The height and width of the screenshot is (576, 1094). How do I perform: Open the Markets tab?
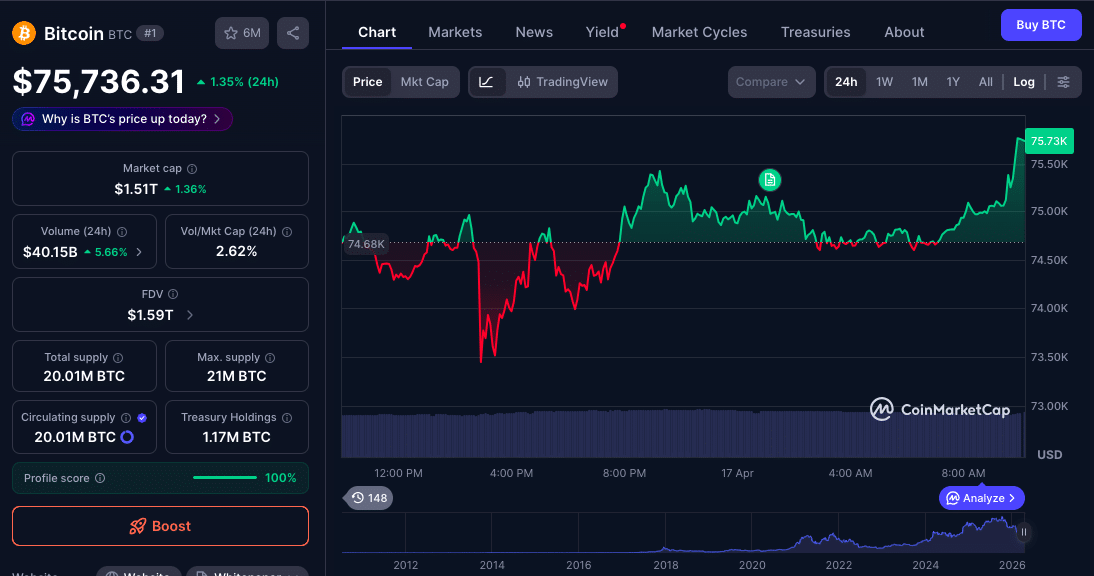[x=455, y=32]
